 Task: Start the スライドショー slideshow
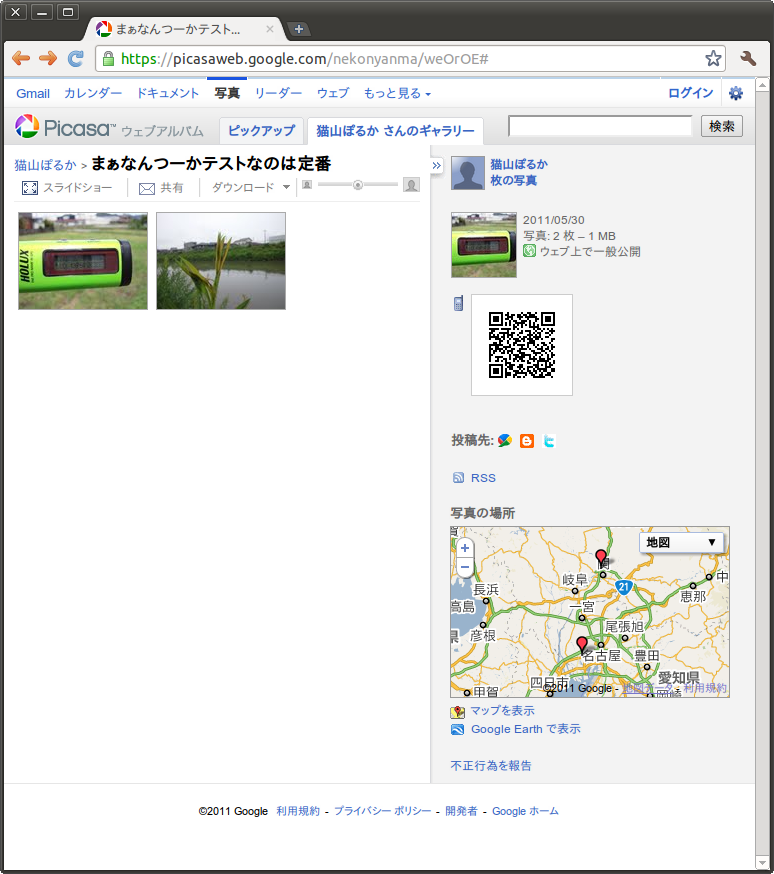click(x=67, y=188)
